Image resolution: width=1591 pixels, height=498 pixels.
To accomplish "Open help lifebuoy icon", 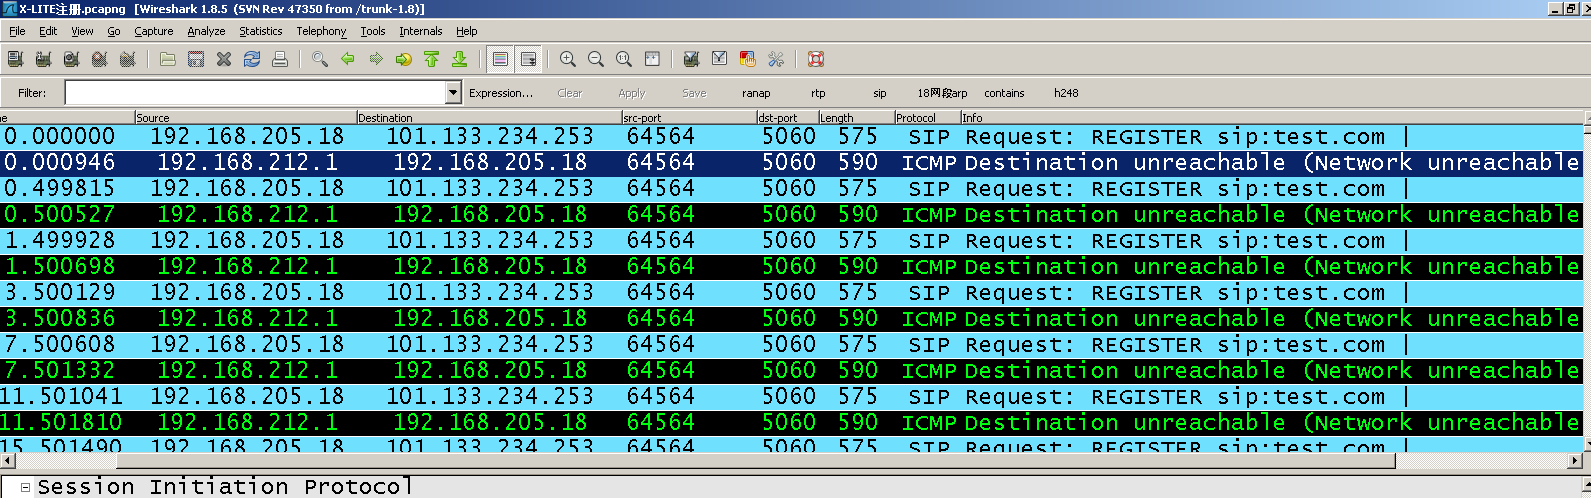I will pos(816,60).
